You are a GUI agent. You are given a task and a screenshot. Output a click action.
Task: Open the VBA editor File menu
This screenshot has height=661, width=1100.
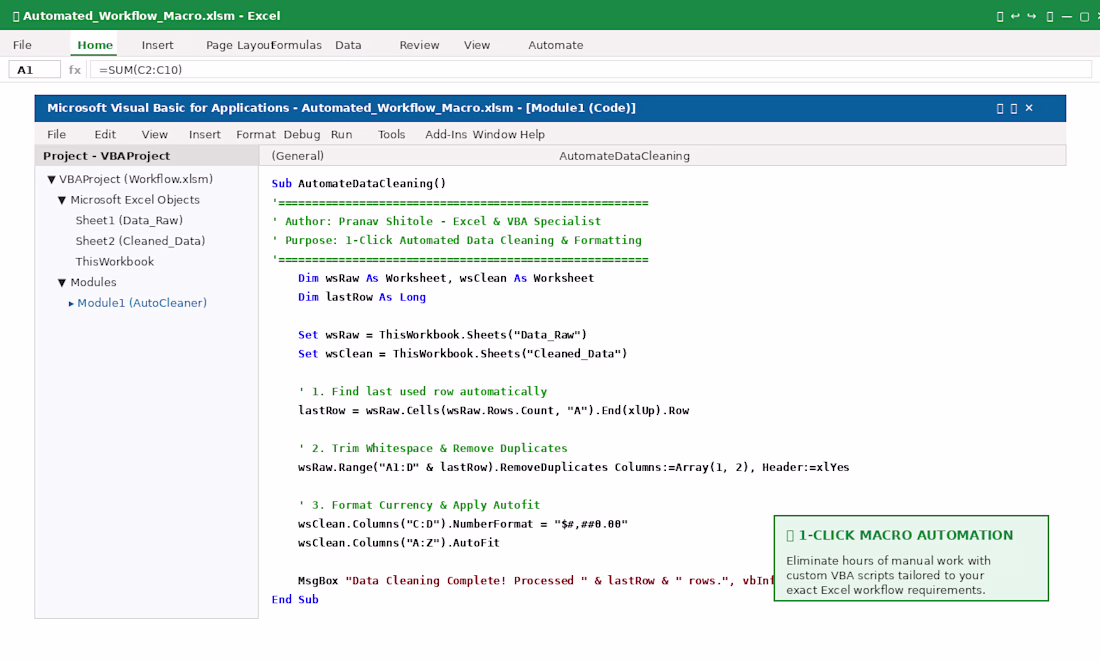(57, 134)
